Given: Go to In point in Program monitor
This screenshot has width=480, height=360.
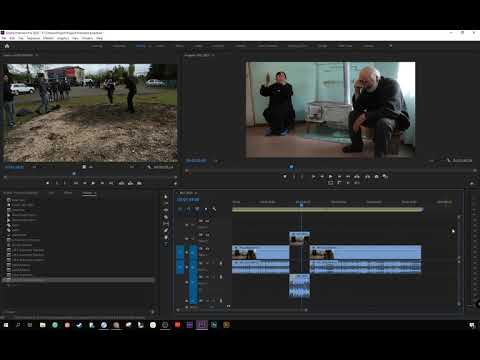Looking at the screenshot, I should pos(313,177).
